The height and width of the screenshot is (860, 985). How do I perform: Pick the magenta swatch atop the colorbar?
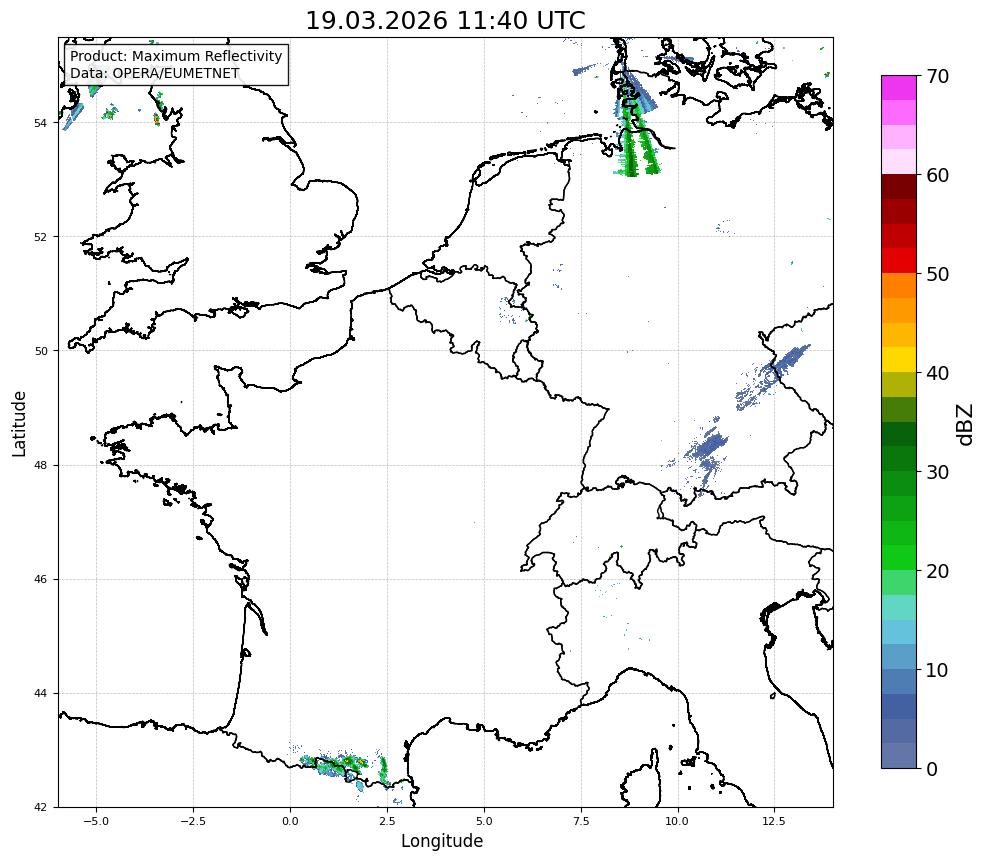tap(899, 88)
